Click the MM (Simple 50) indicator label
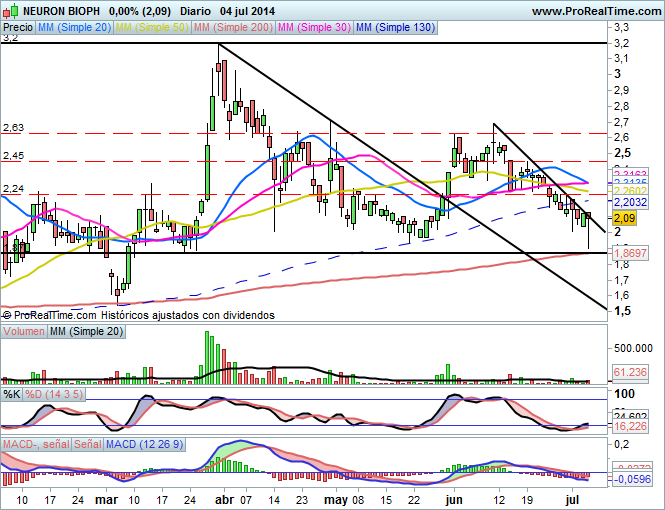The width and height of the screenshot is (665, 510). pos(151,29)
